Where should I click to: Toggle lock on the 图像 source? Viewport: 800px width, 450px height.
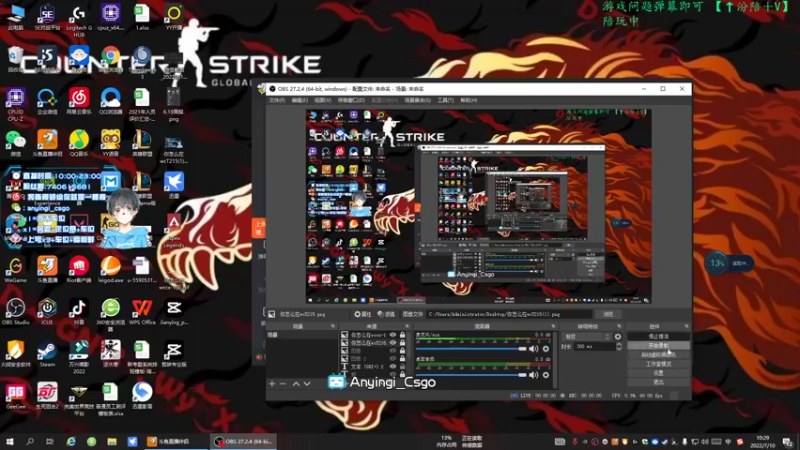point(403,351)
